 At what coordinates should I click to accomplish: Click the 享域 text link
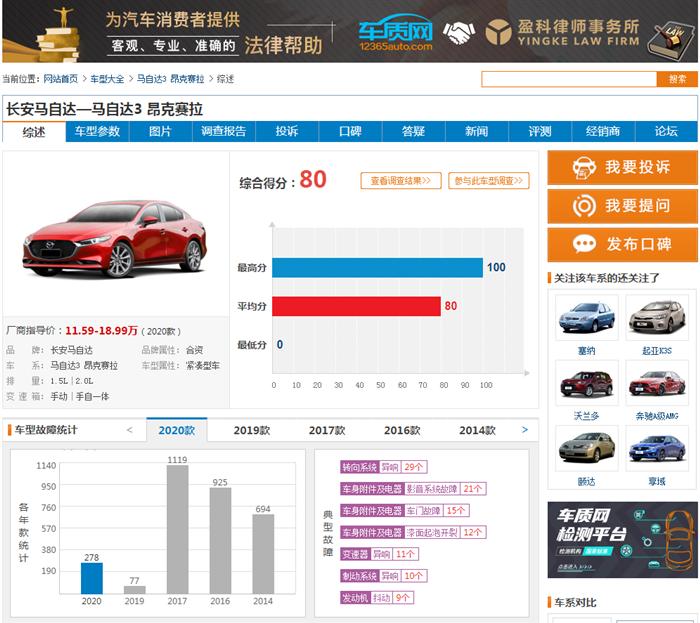tap(657, 482)
